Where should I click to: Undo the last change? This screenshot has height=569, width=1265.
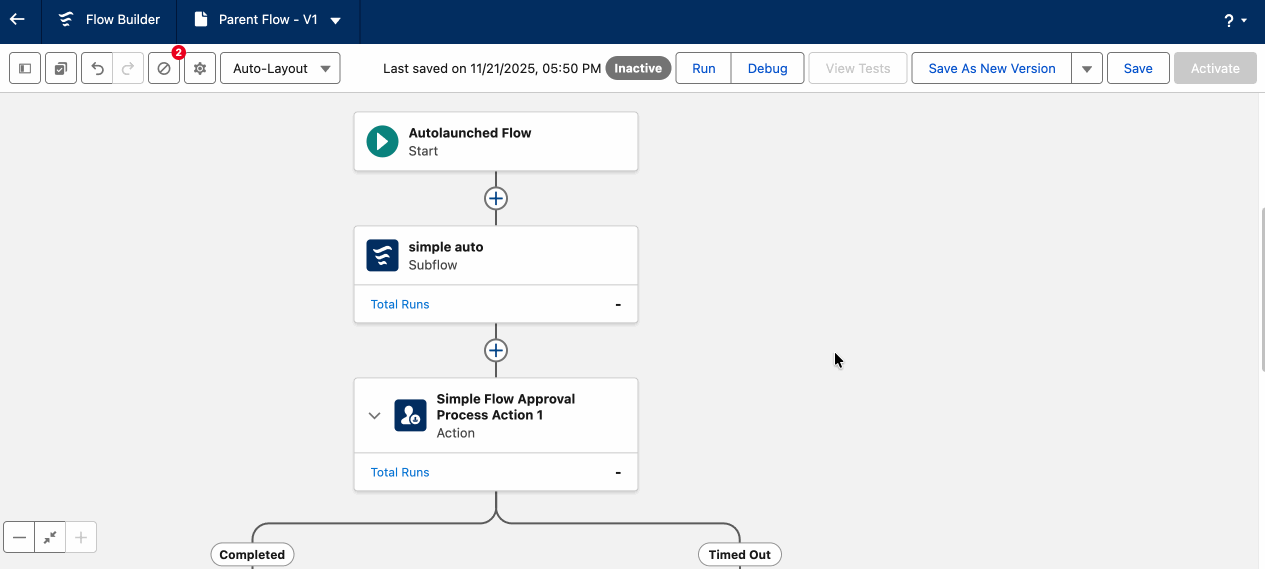97,68
